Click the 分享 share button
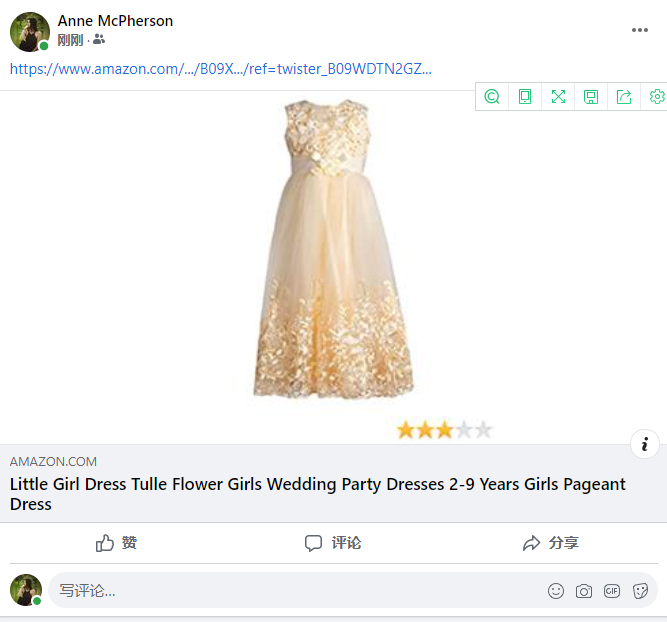 click(x=551, y=543)
